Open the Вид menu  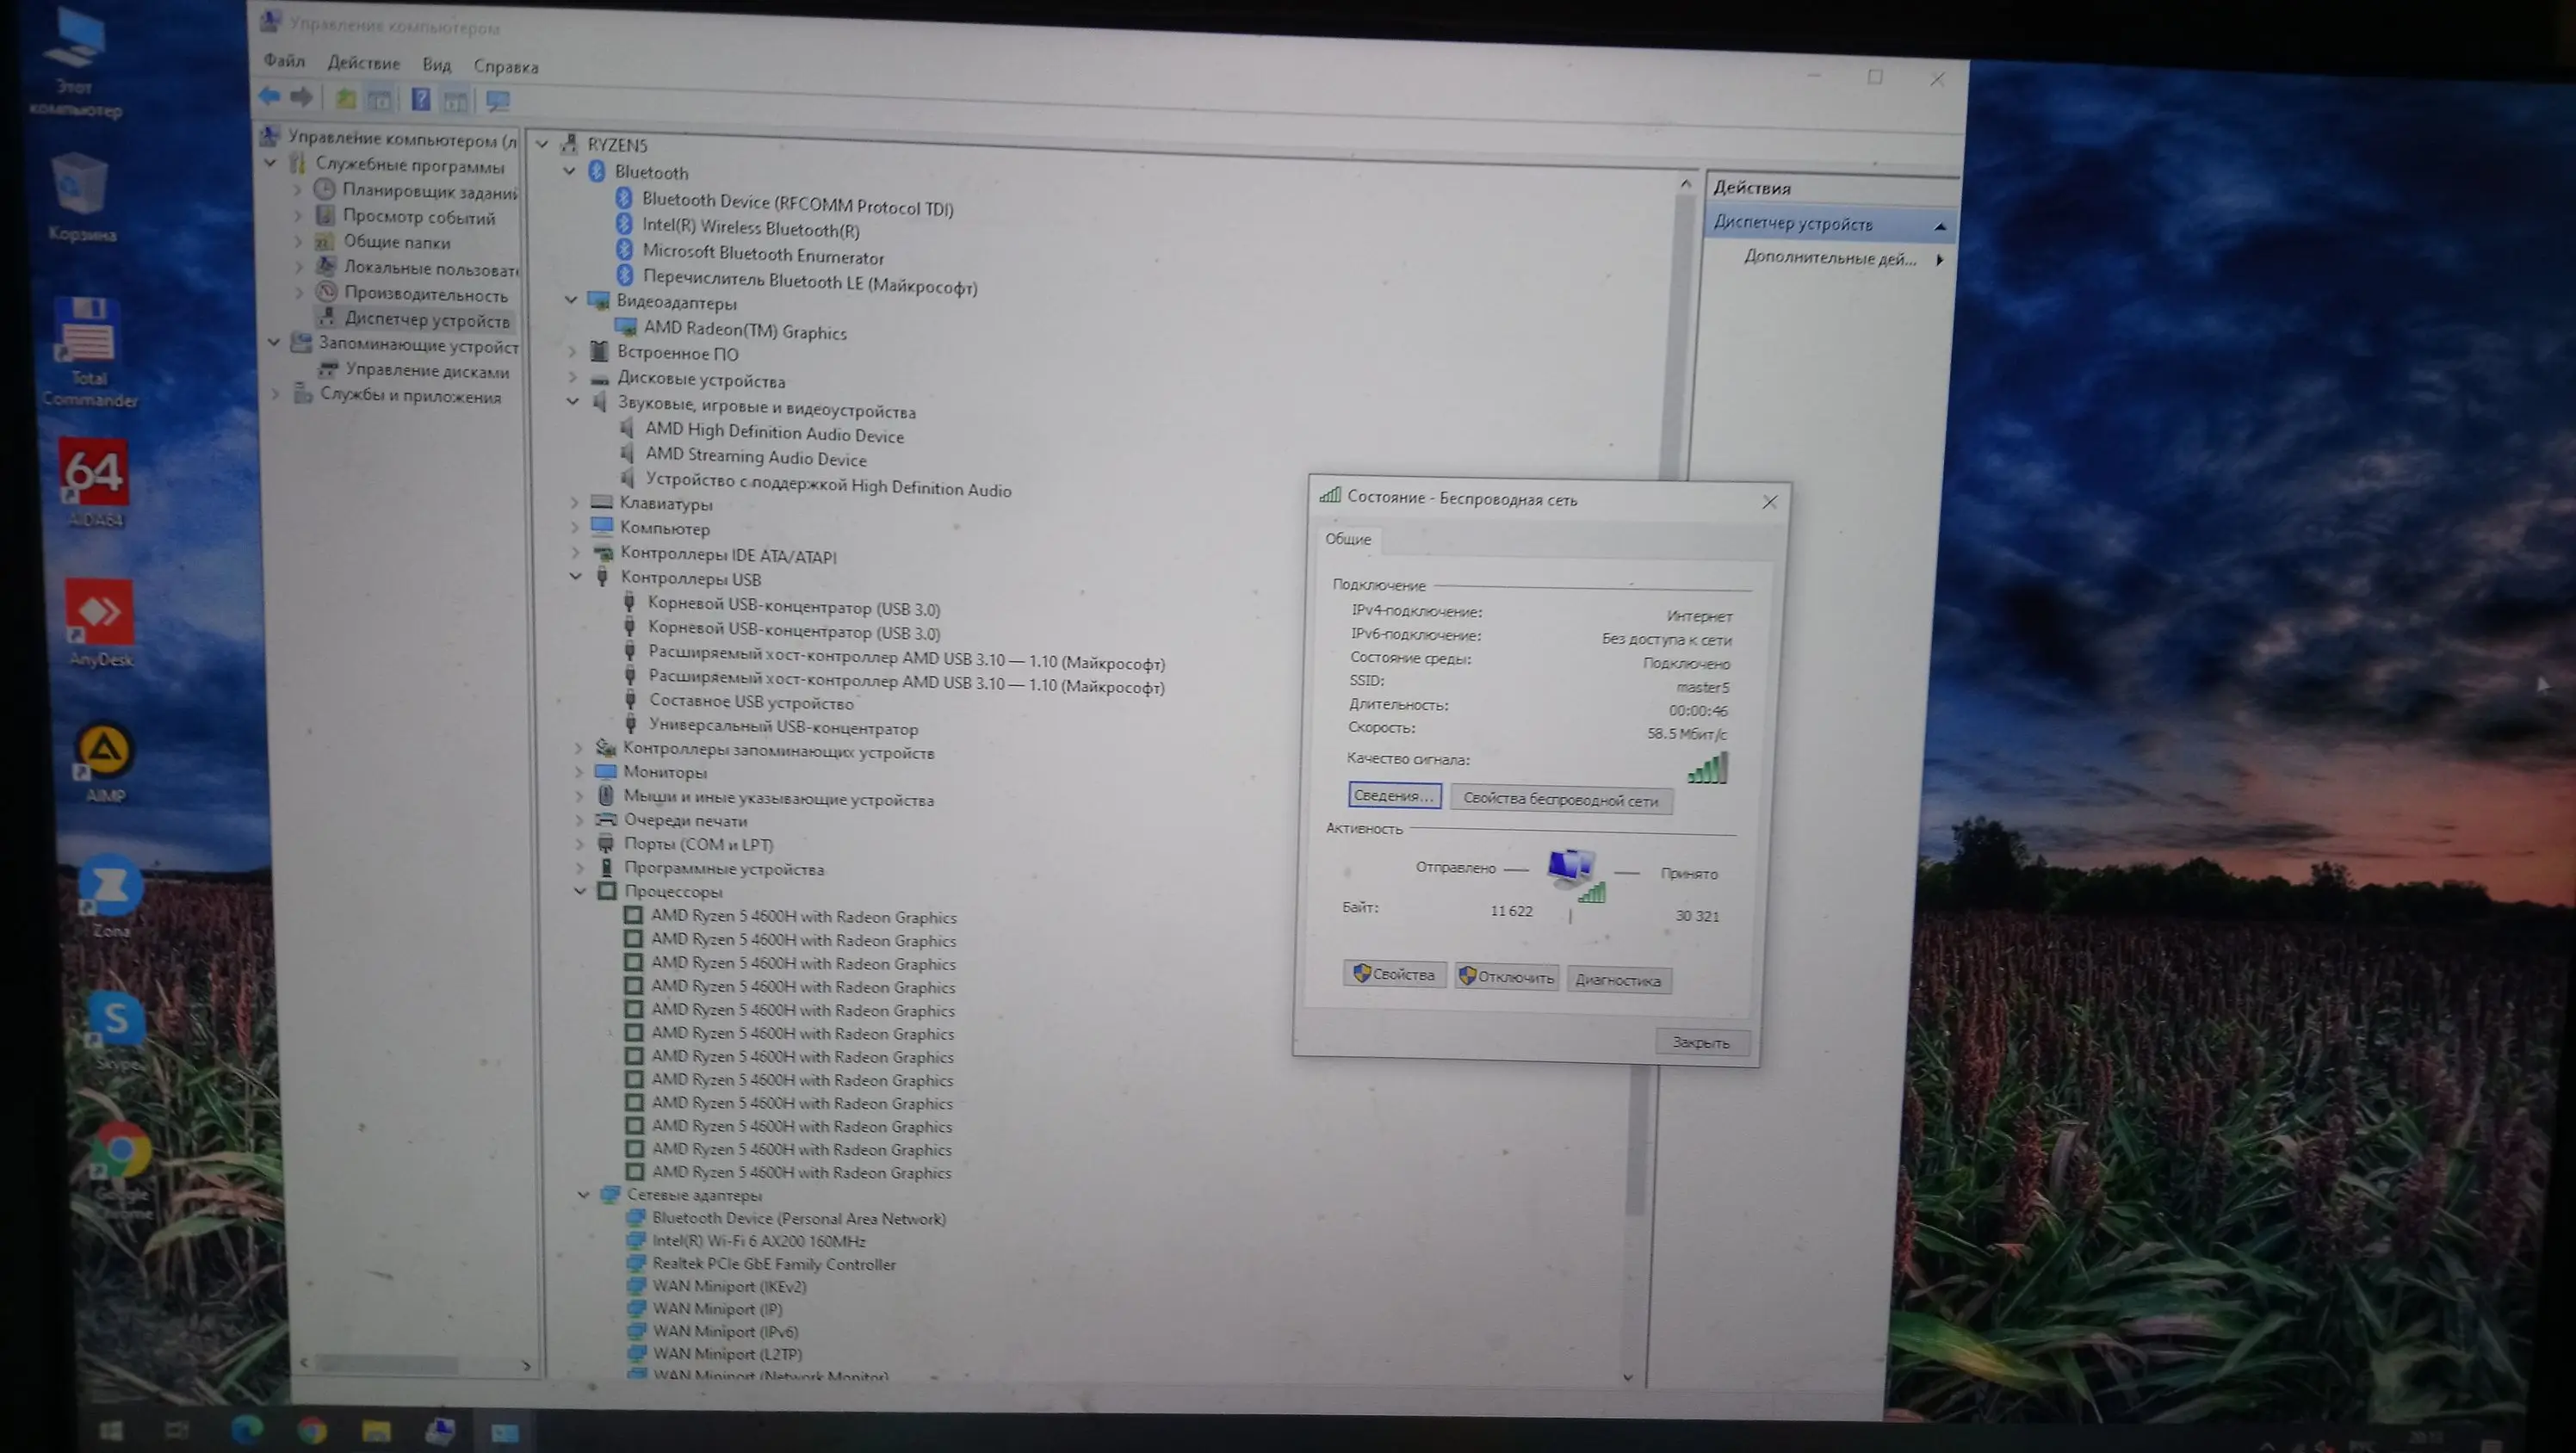[x=436, y=65]
